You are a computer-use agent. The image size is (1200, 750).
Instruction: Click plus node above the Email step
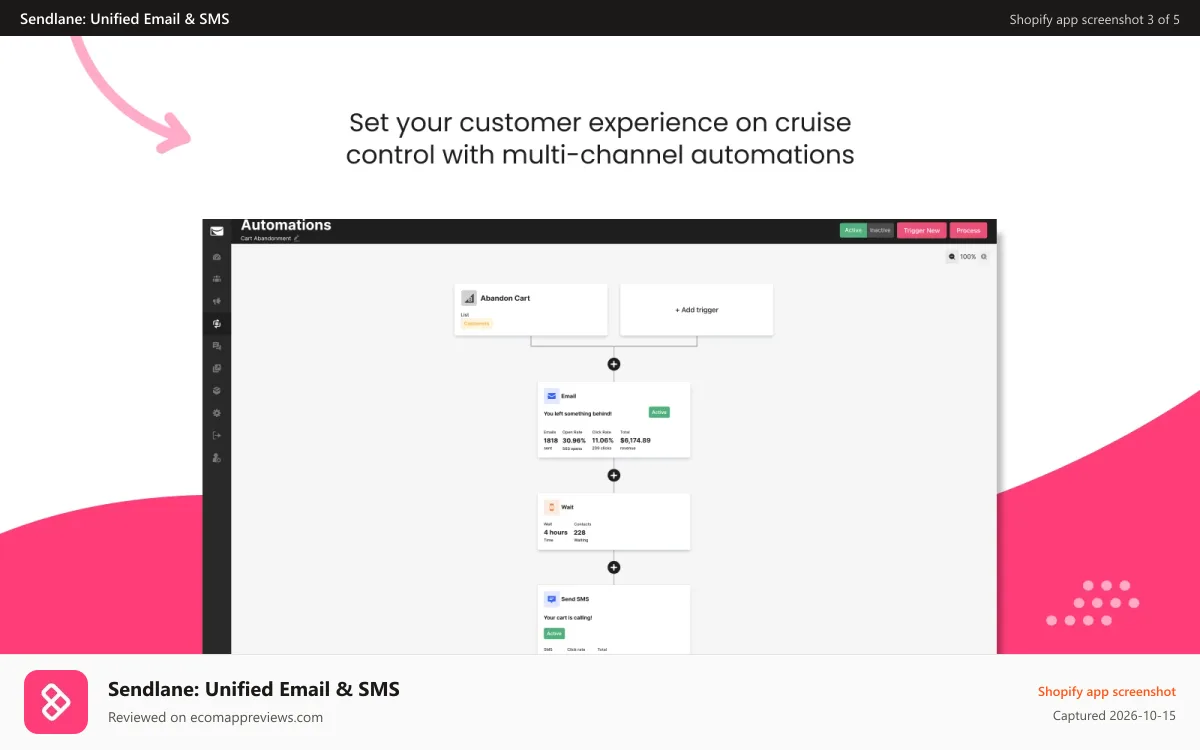point(614,364)
